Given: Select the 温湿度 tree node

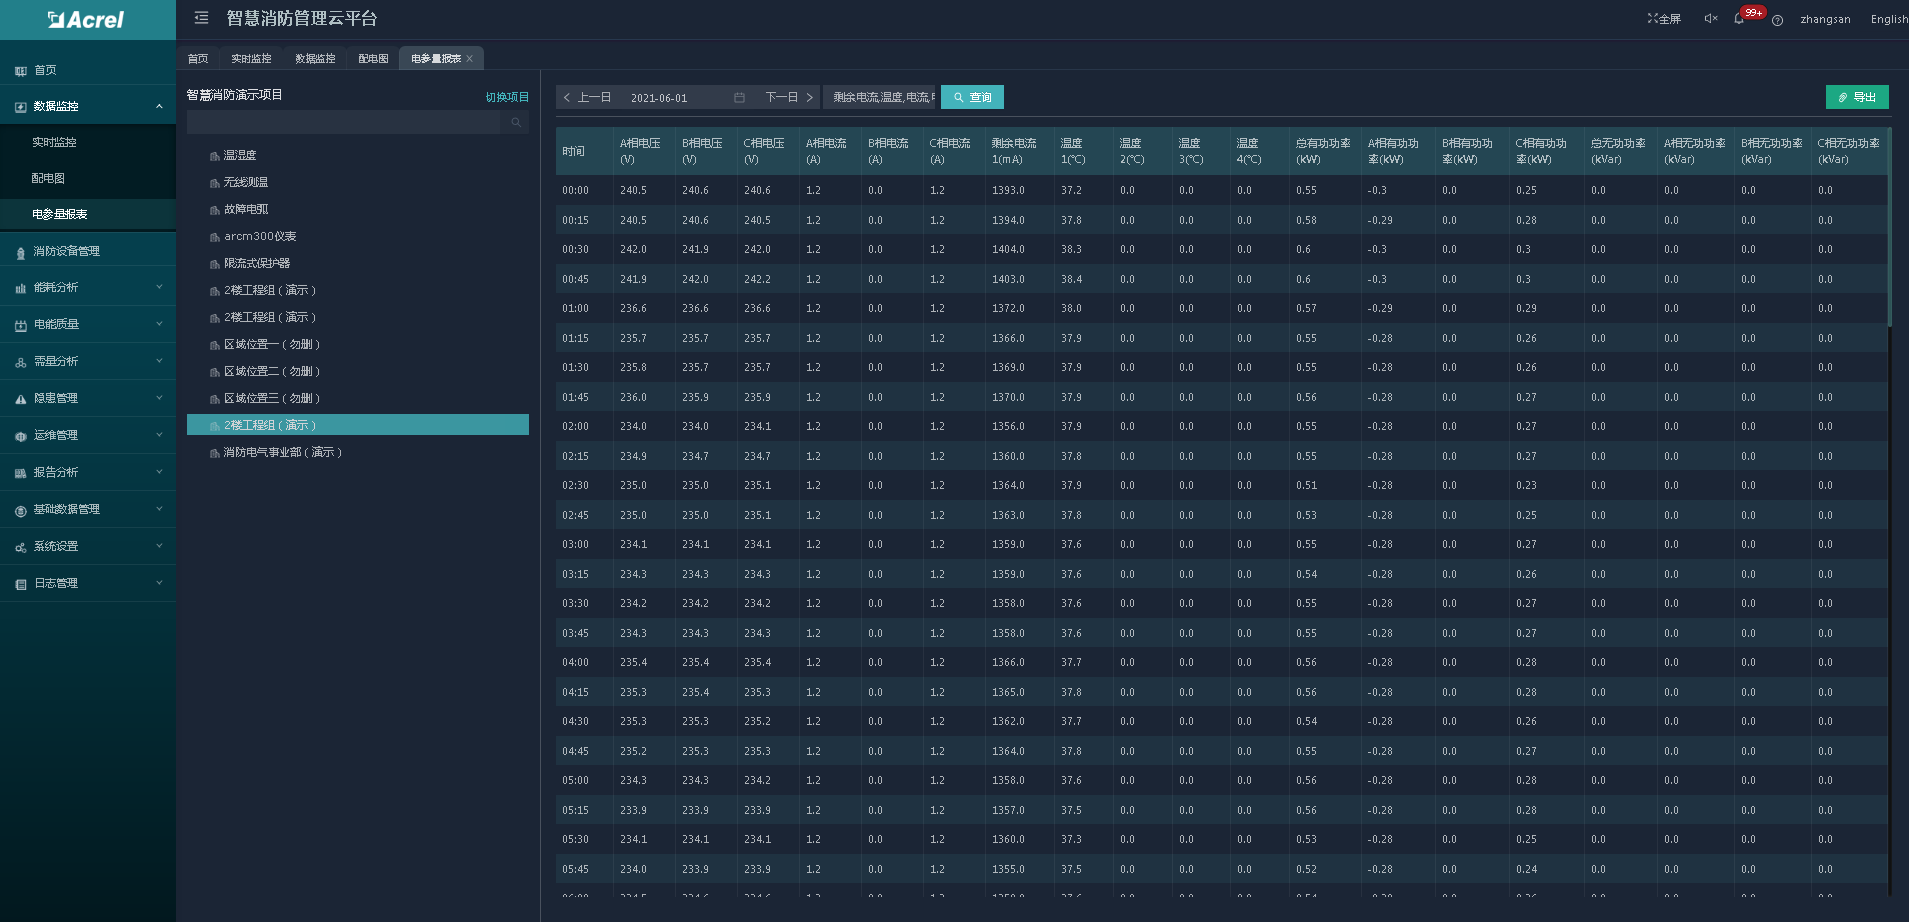Looking at the screenshot, I should coord(240,155).
